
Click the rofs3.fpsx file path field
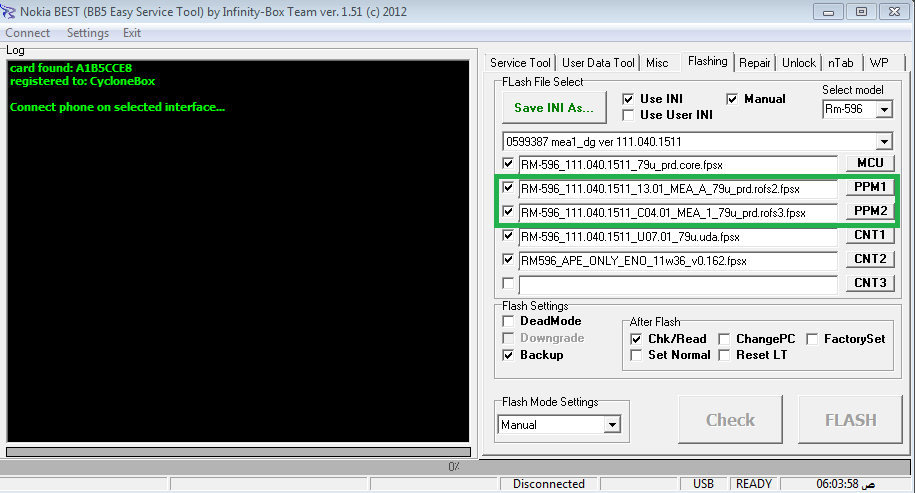tap(678, 212)
